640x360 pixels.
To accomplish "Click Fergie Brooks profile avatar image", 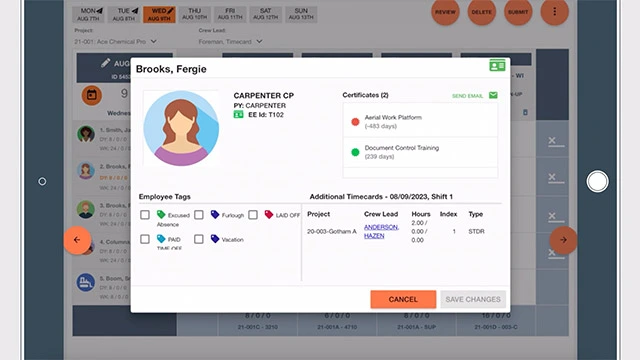I will pos(181,128).
